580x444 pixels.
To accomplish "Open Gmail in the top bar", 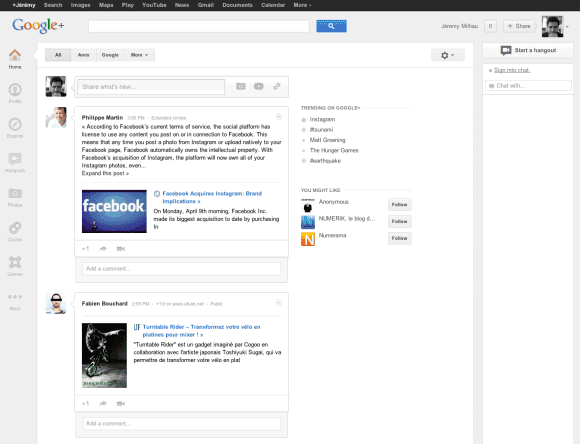I will pyautogui.click(x=206, y=5).
